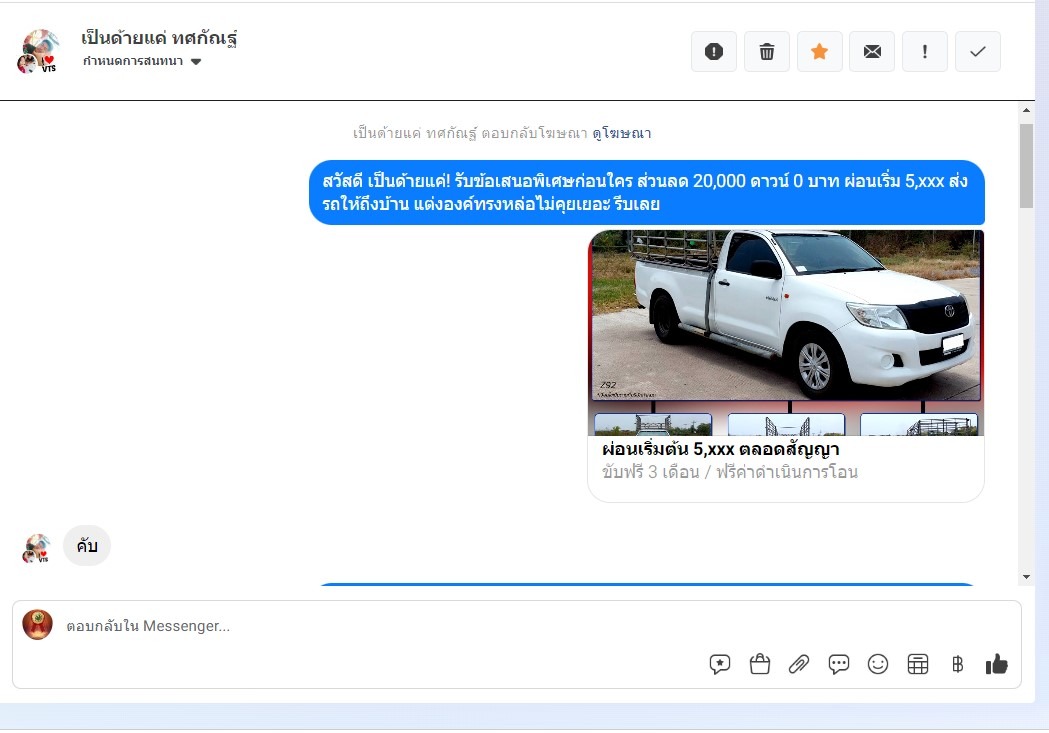1049x733 pixels.
Task: Click the contact's profile picture in header
Action: pyautogui.click(x=39, y=51)
